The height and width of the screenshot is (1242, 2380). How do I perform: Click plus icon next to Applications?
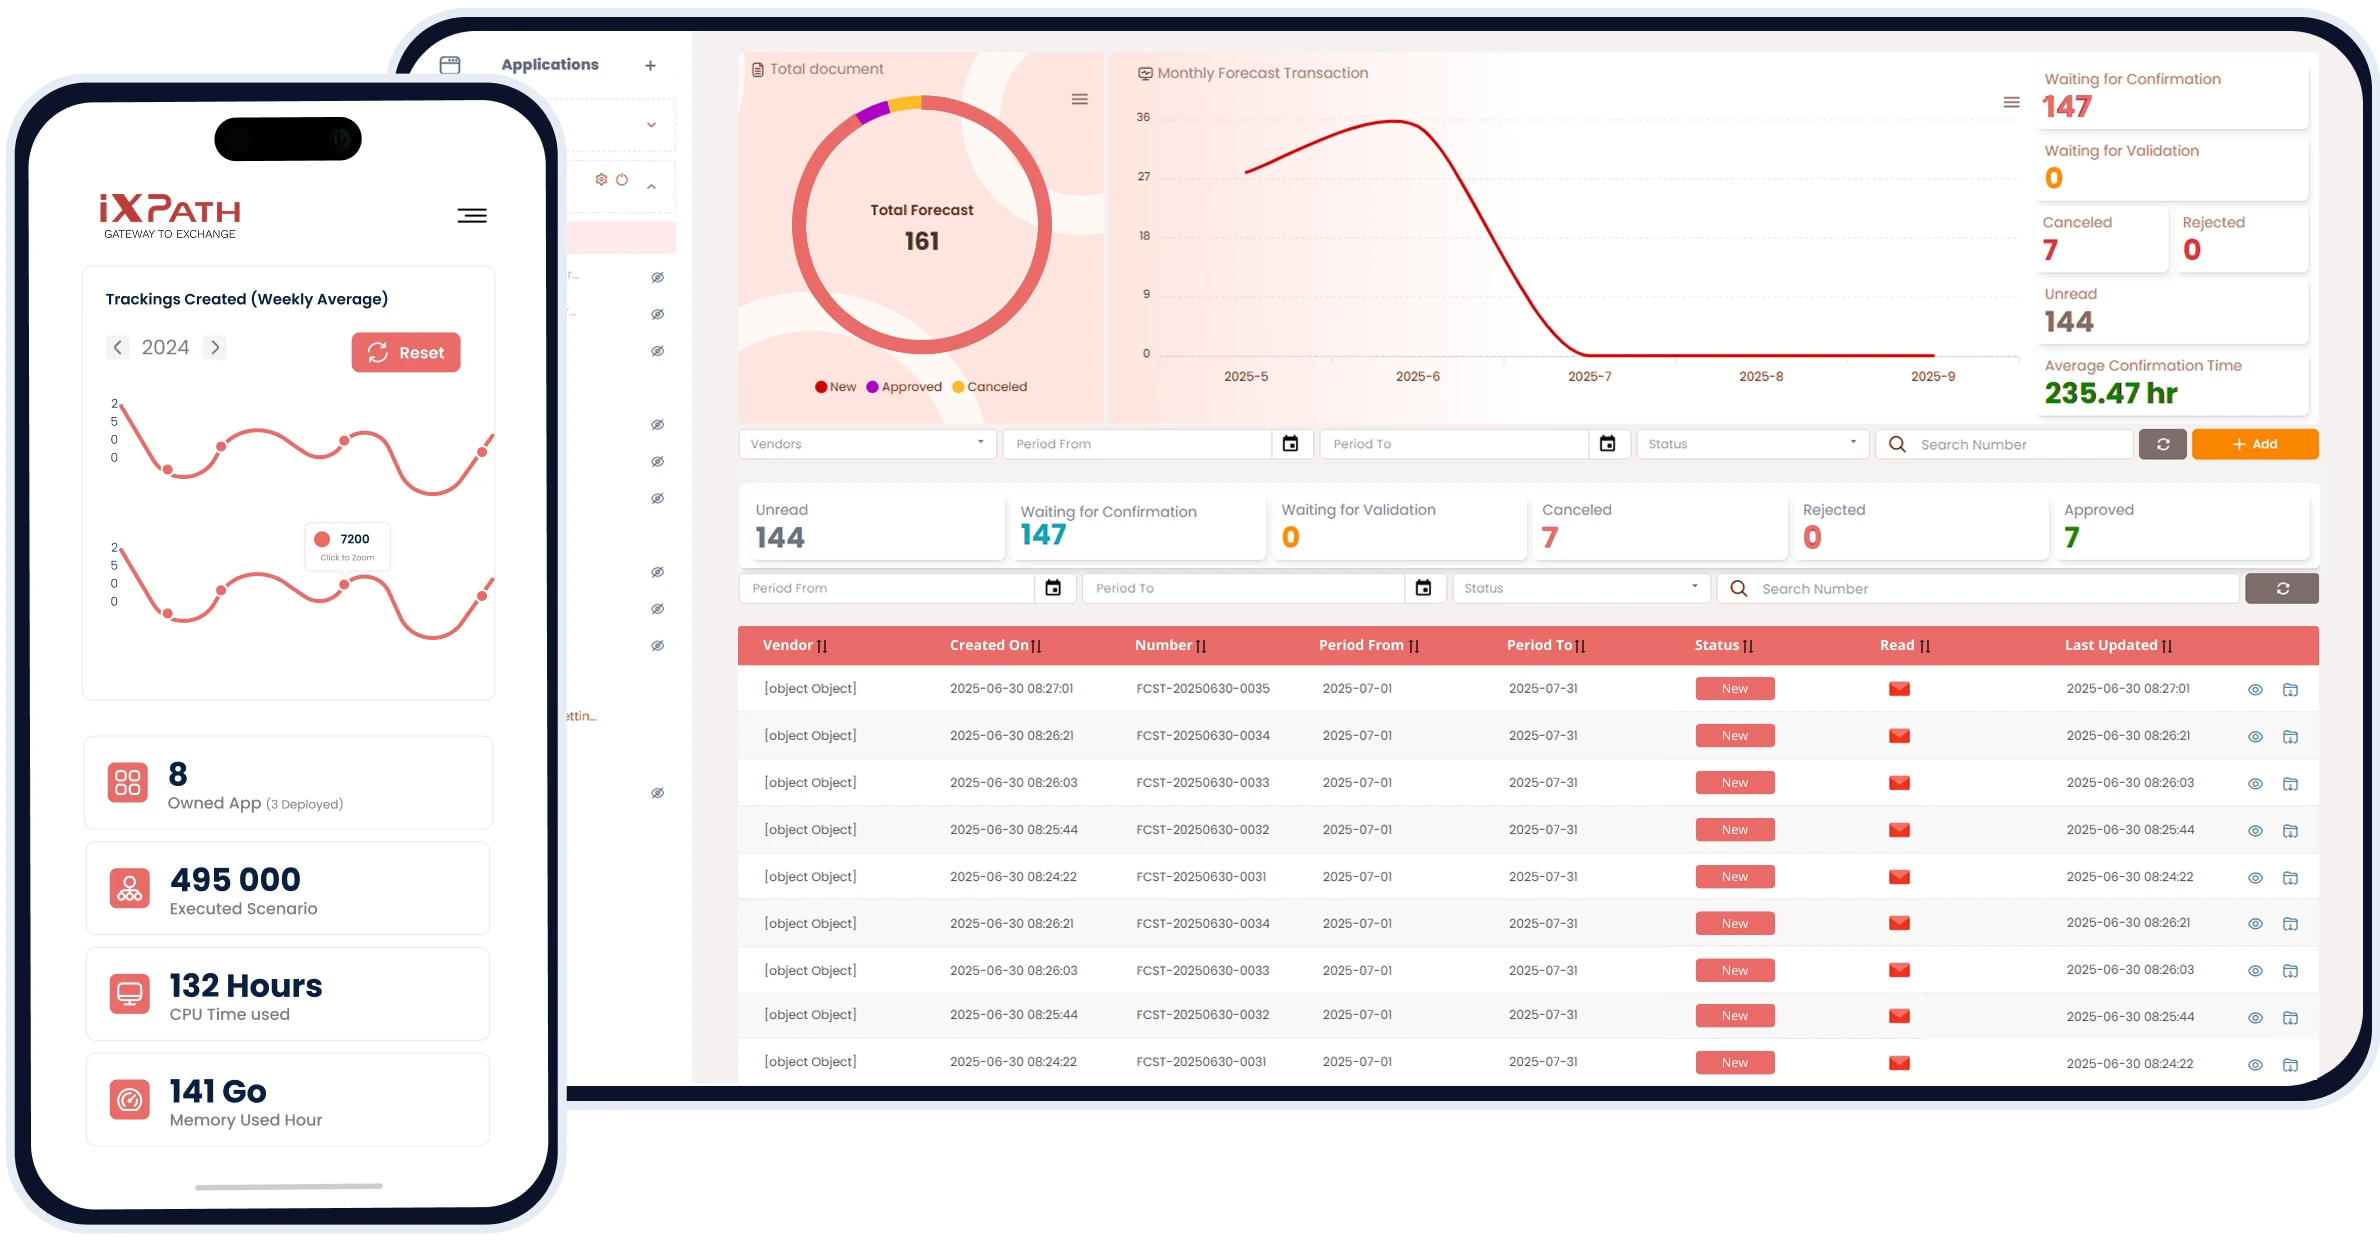pyautogui.click(x=650, y=66)
